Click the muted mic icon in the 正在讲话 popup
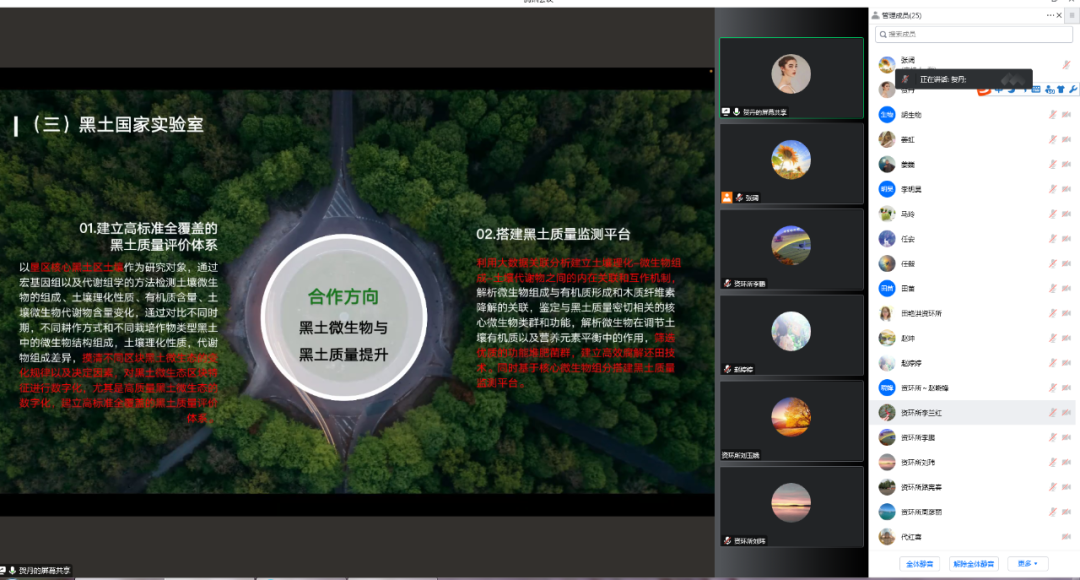Image resolution: width=1080 pixels, height=580 pixels. click(x=905, y=79)
